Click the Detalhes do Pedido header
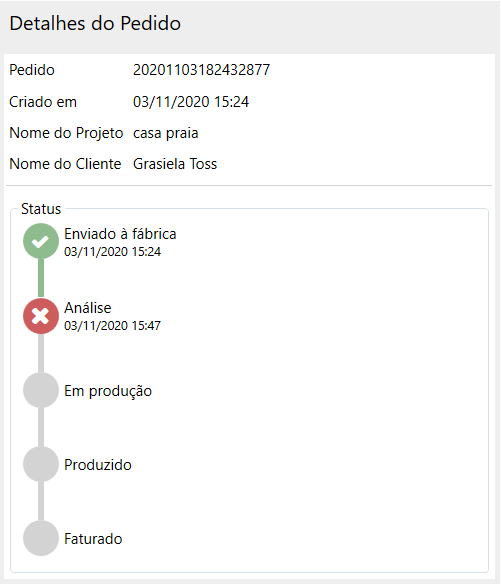Screen dimensions: 501x585 95,24
